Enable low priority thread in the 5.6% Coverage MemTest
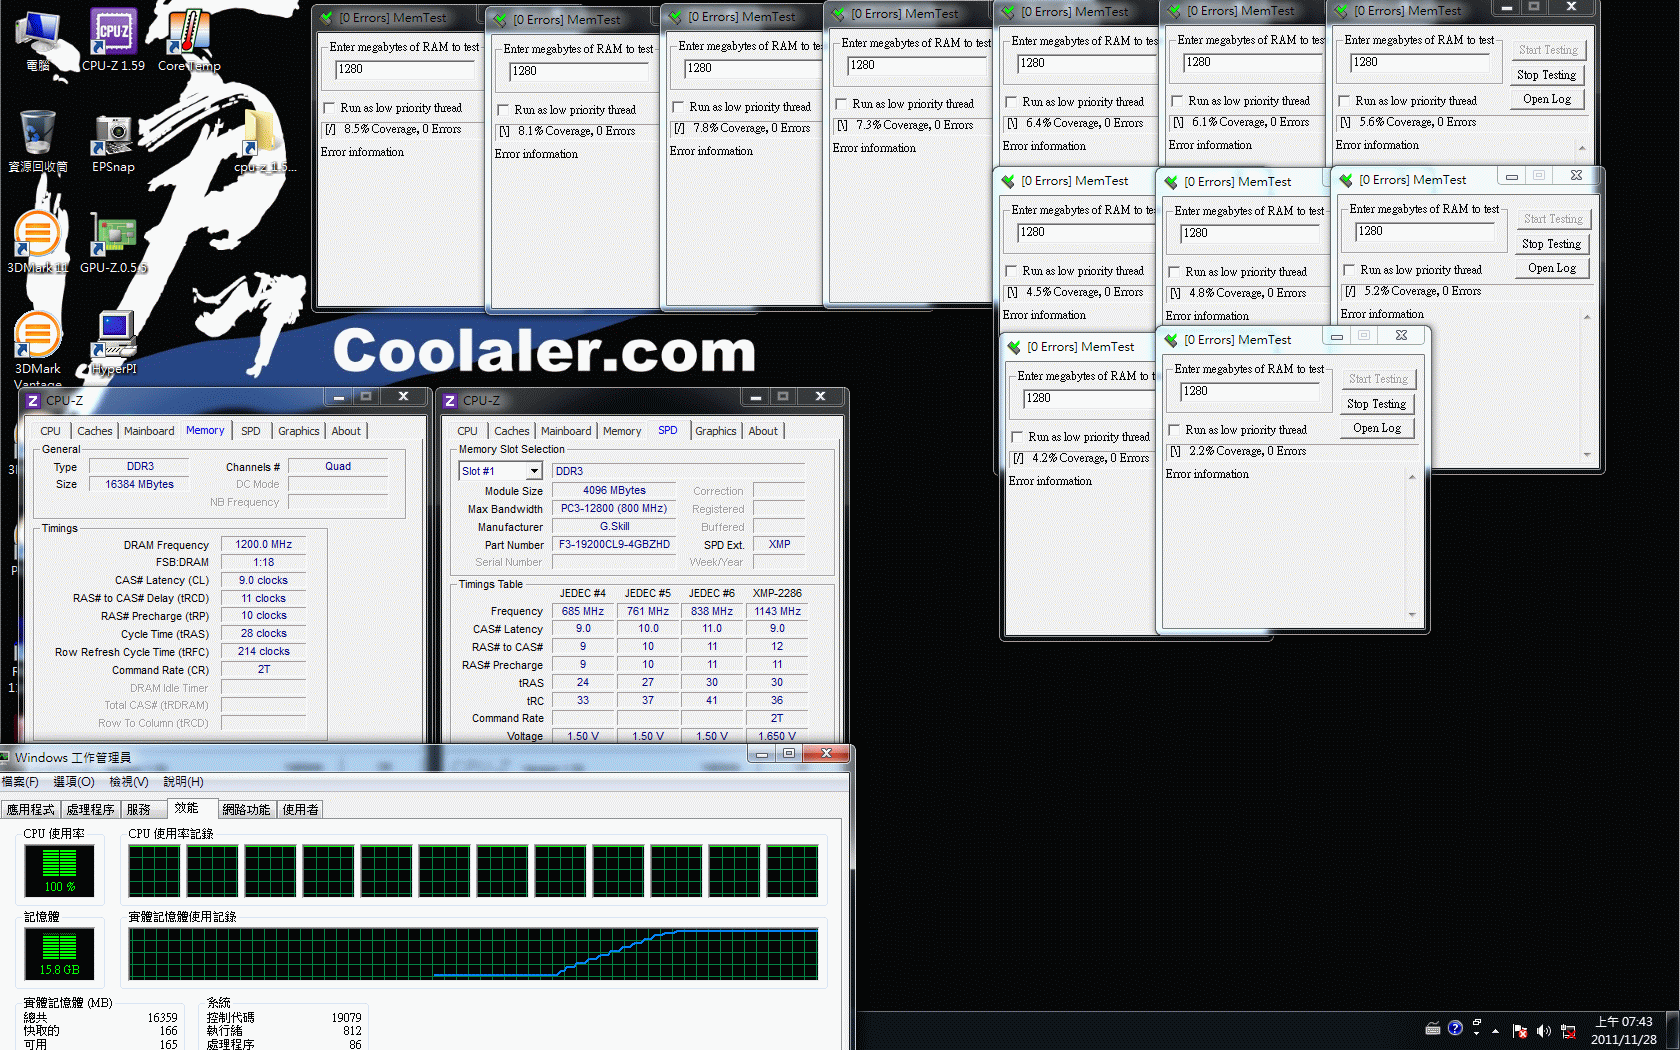1680x1050 pixels. pos(1344,101)
